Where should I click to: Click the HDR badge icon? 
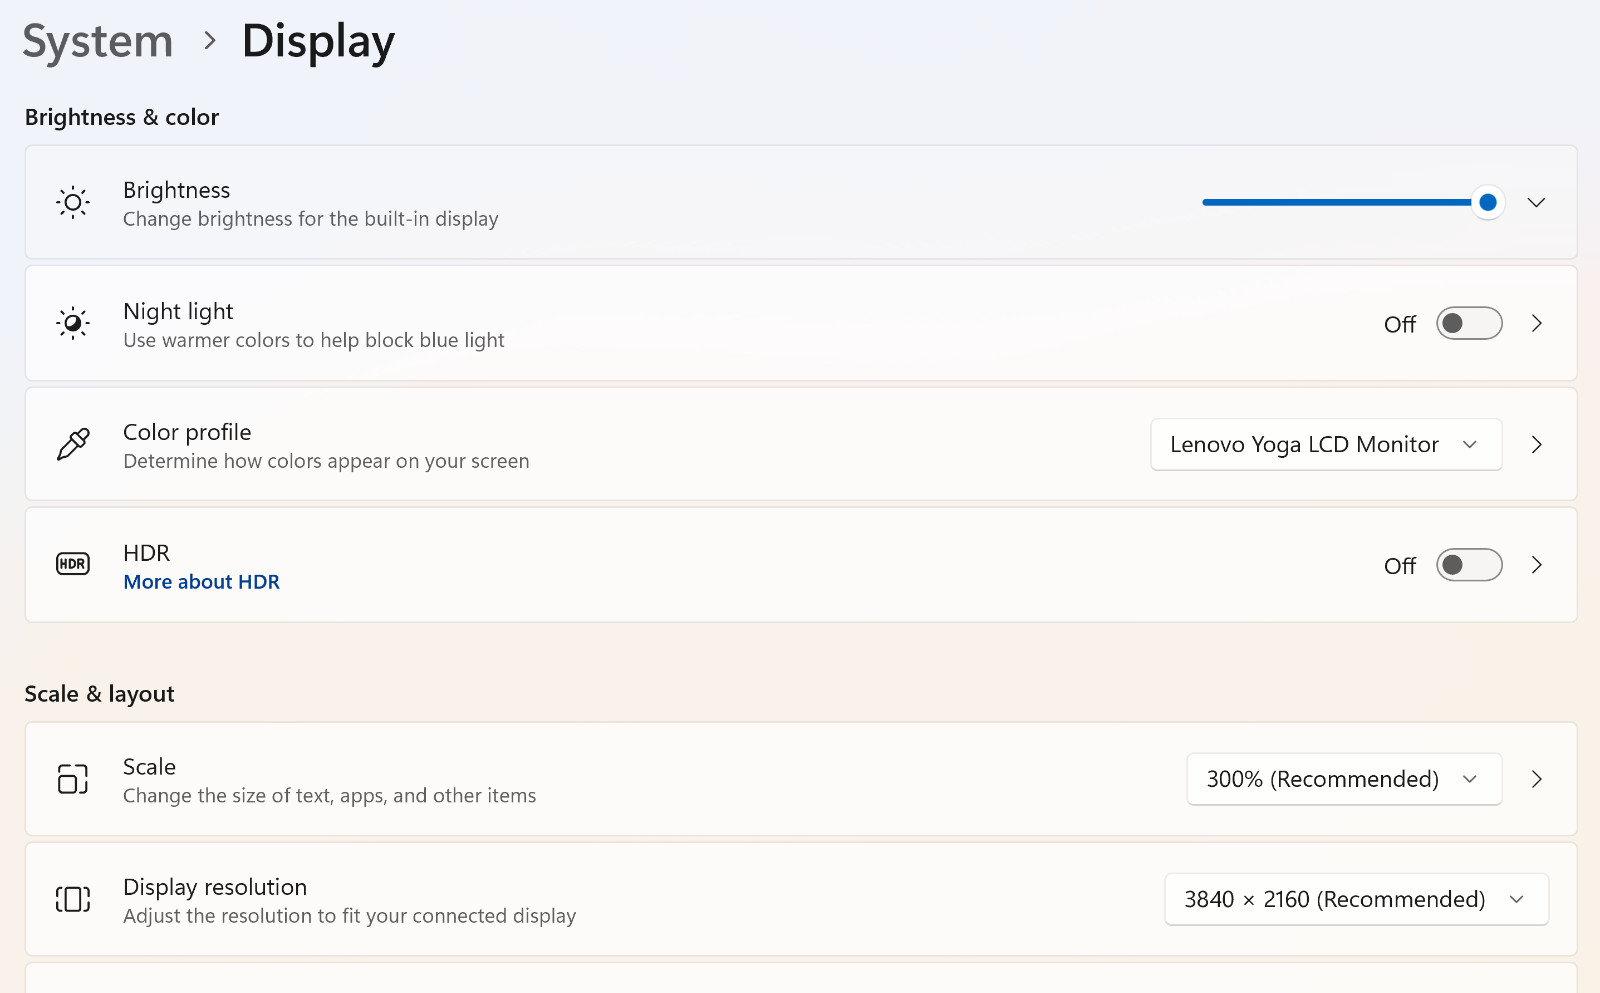[x=73, y=564]
